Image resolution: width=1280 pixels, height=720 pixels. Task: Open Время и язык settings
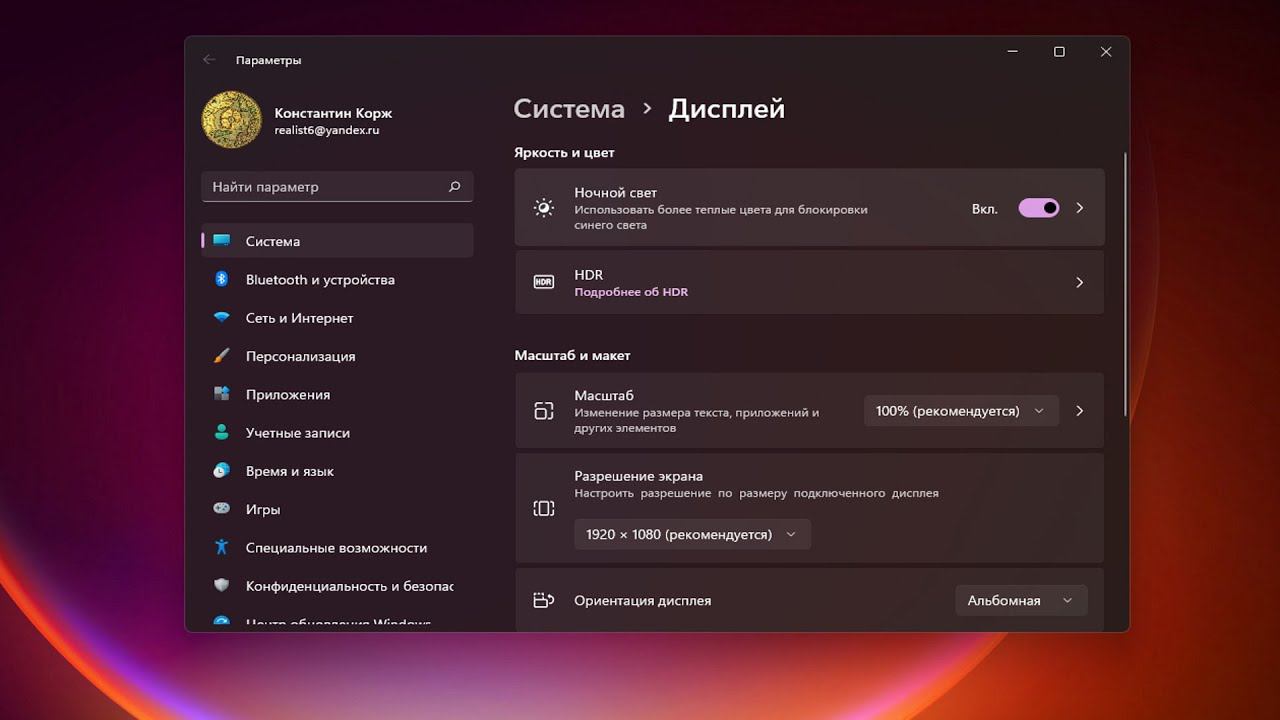click(337, 471)
